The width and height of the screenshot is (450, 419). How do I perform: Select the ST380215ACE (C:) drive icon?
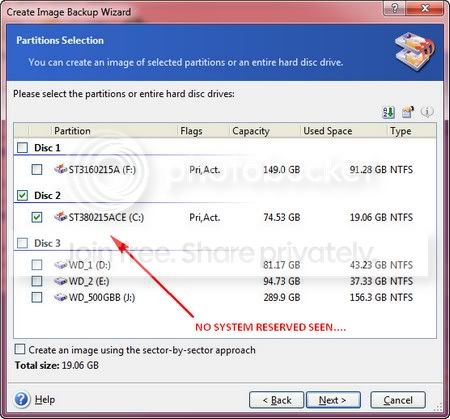point(61,217)
